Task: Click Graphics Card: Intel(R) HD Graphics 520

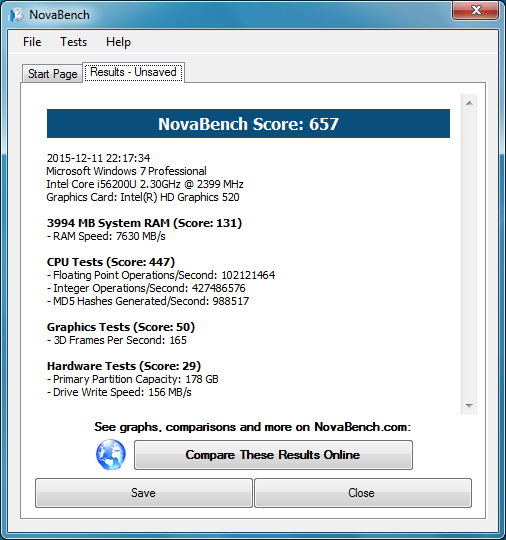Action: point(143,197)
